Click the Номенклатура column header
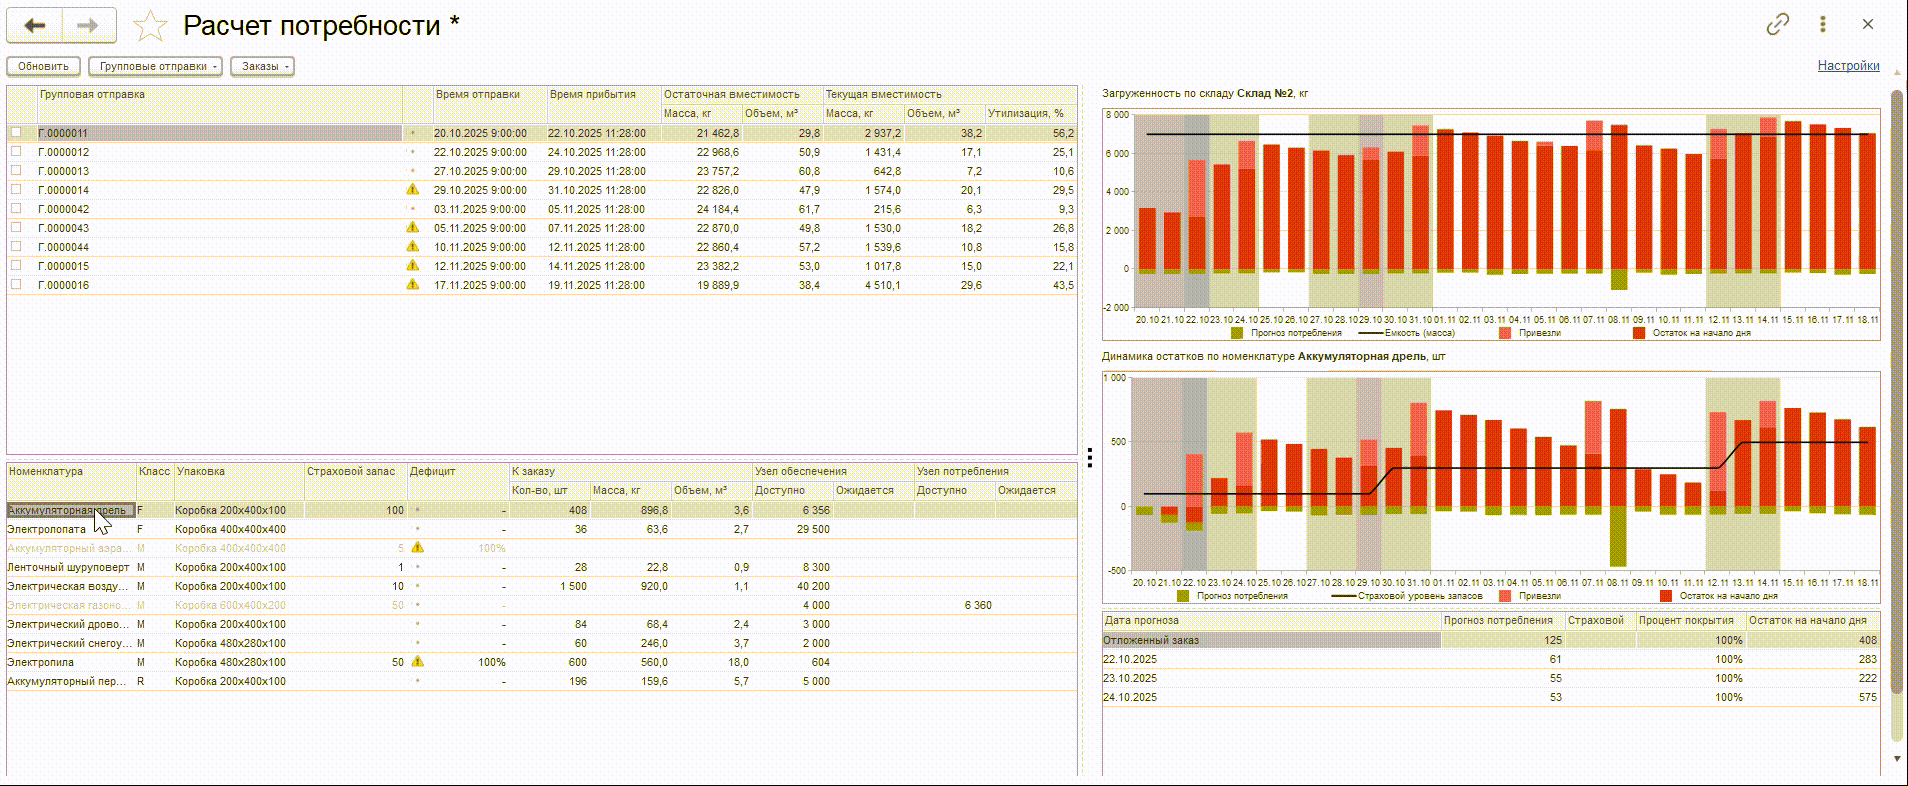This screenshot has height=786, width=1908. tap(46, 471)
